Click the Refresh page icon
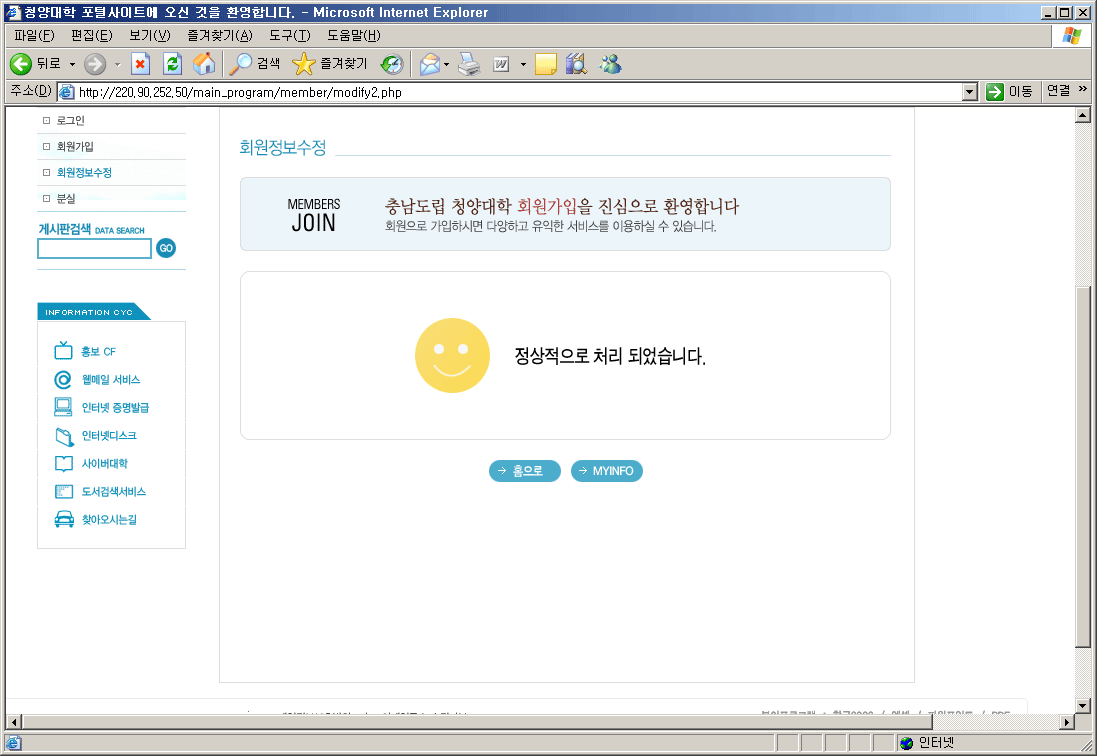This screenshot has width=1097, height=756. tap(172, 64)
